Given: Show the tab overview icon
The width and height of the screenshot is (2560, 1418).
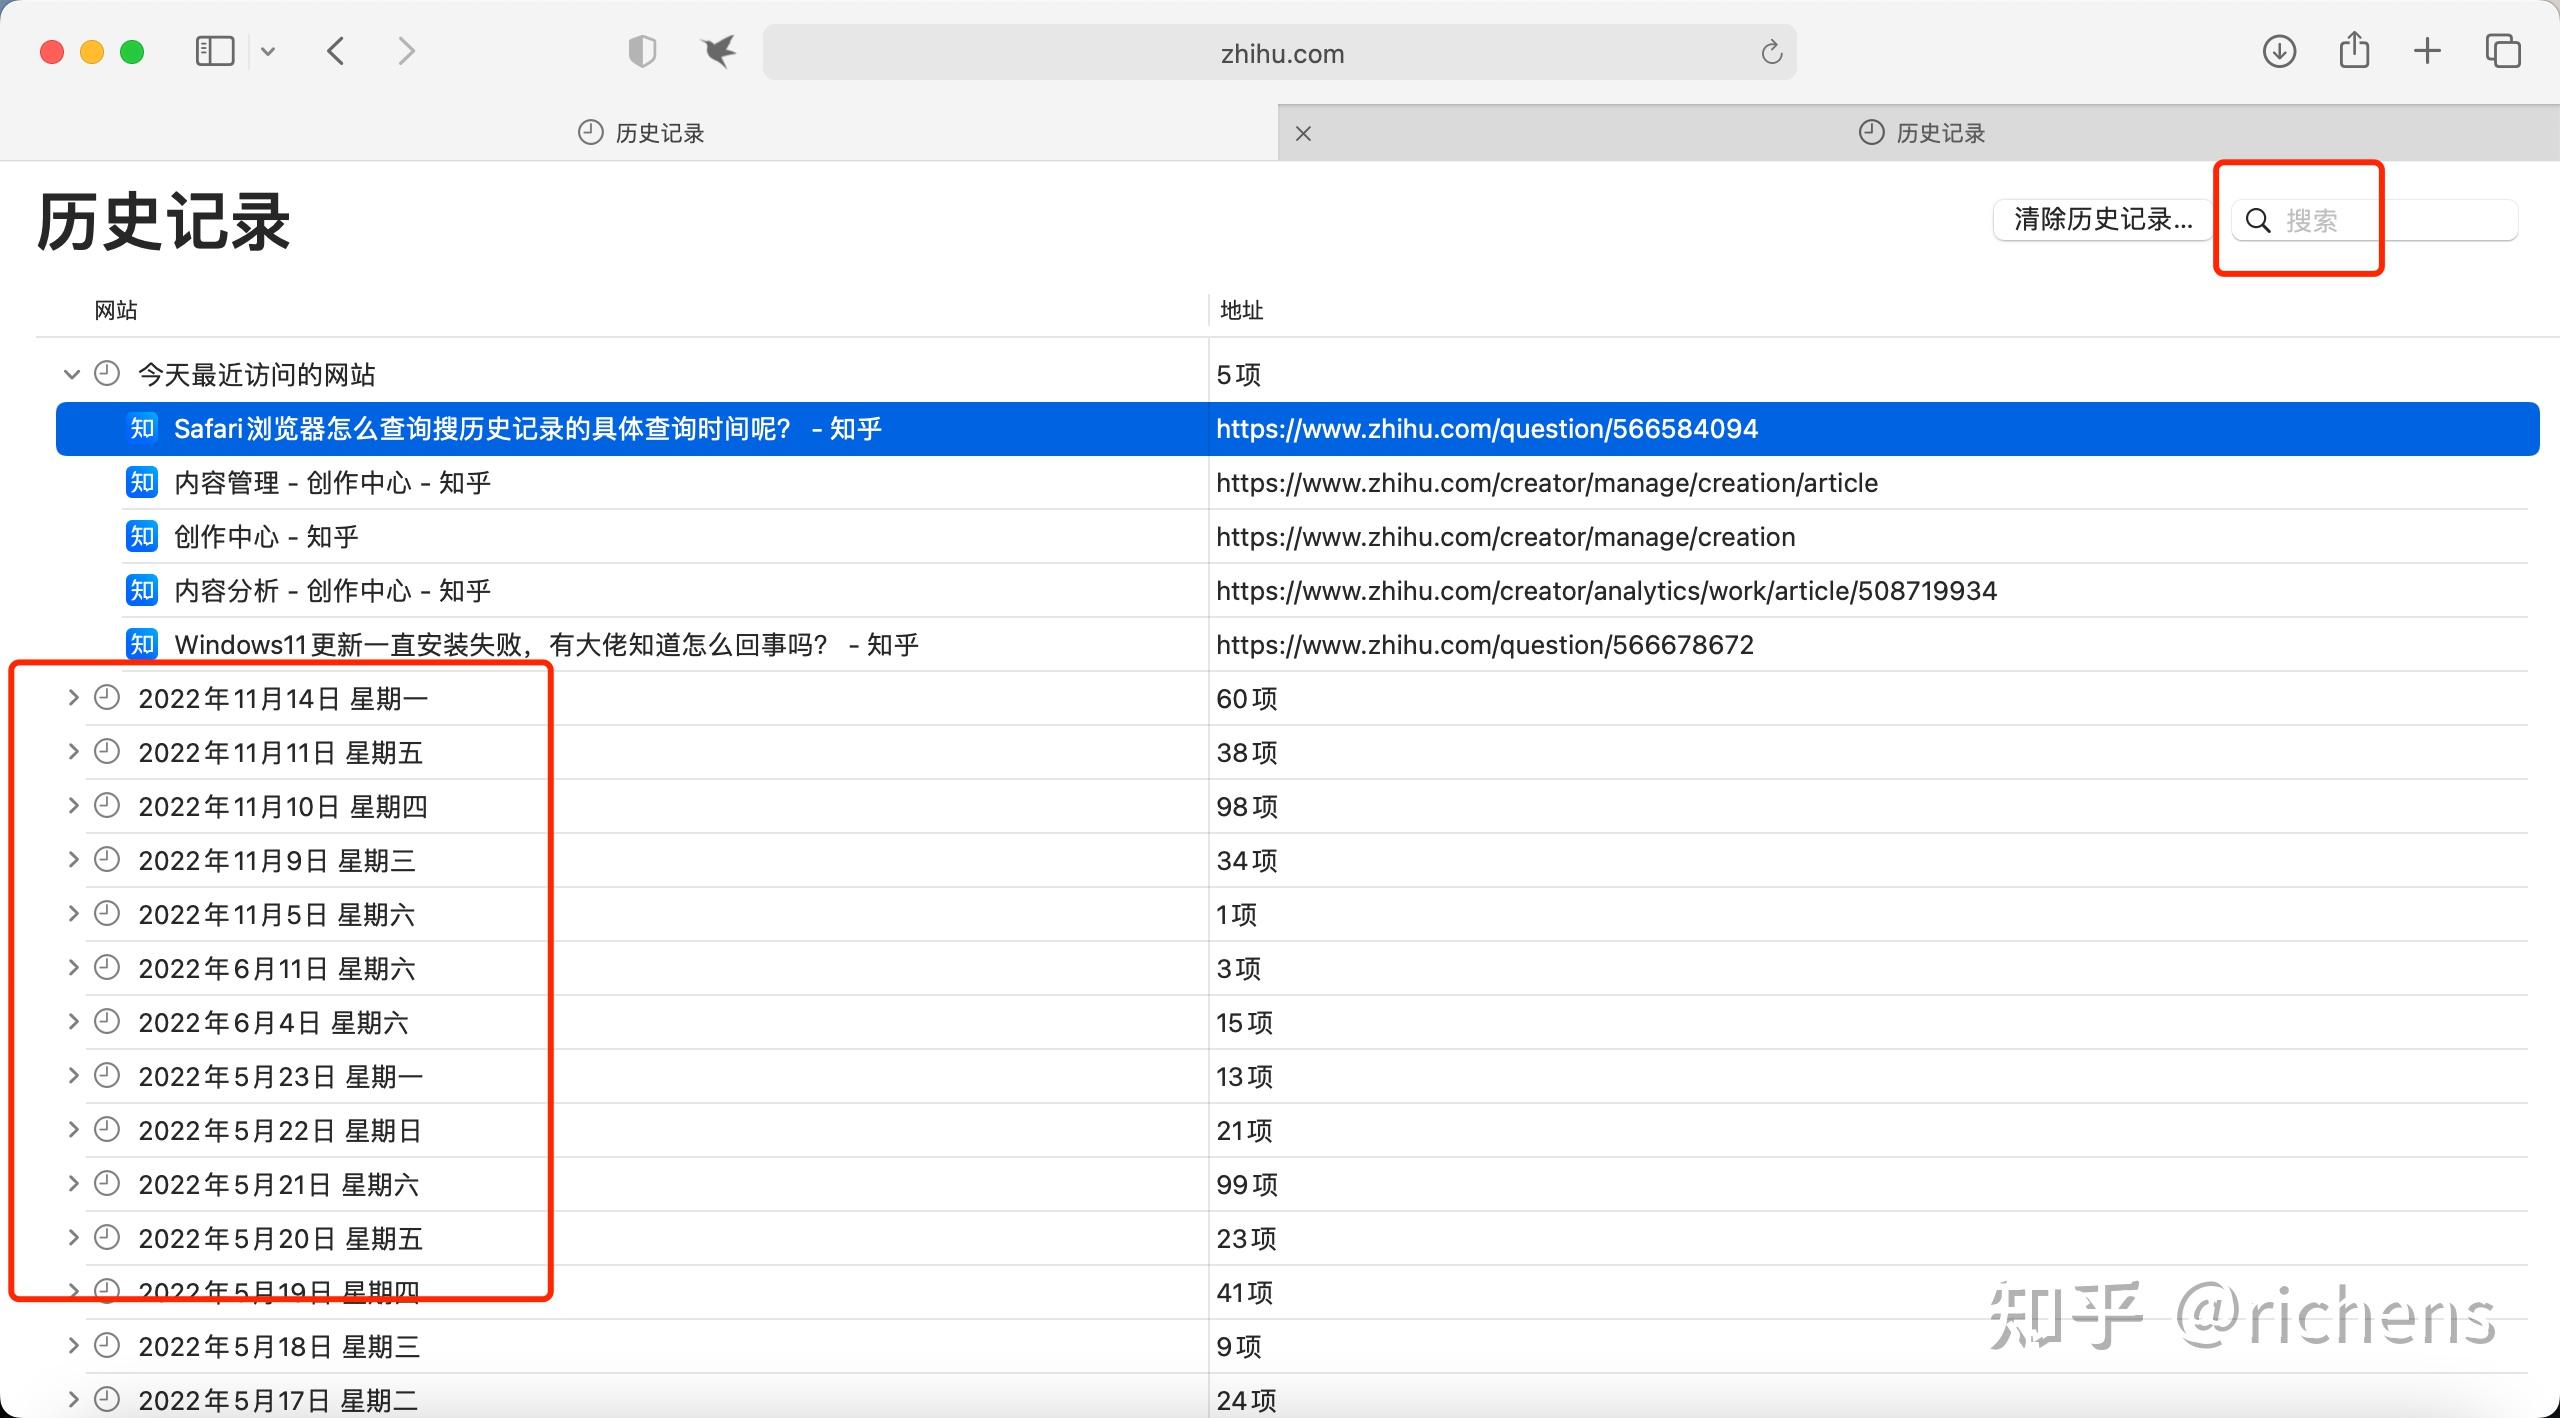Looking at the screenshot, I should (x=2503, y=51).
